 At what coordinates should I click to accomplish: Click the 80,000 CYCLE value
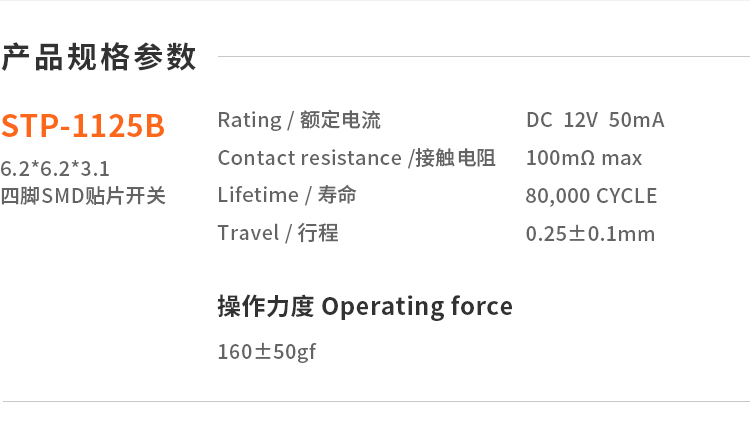[x=591, y=196]
